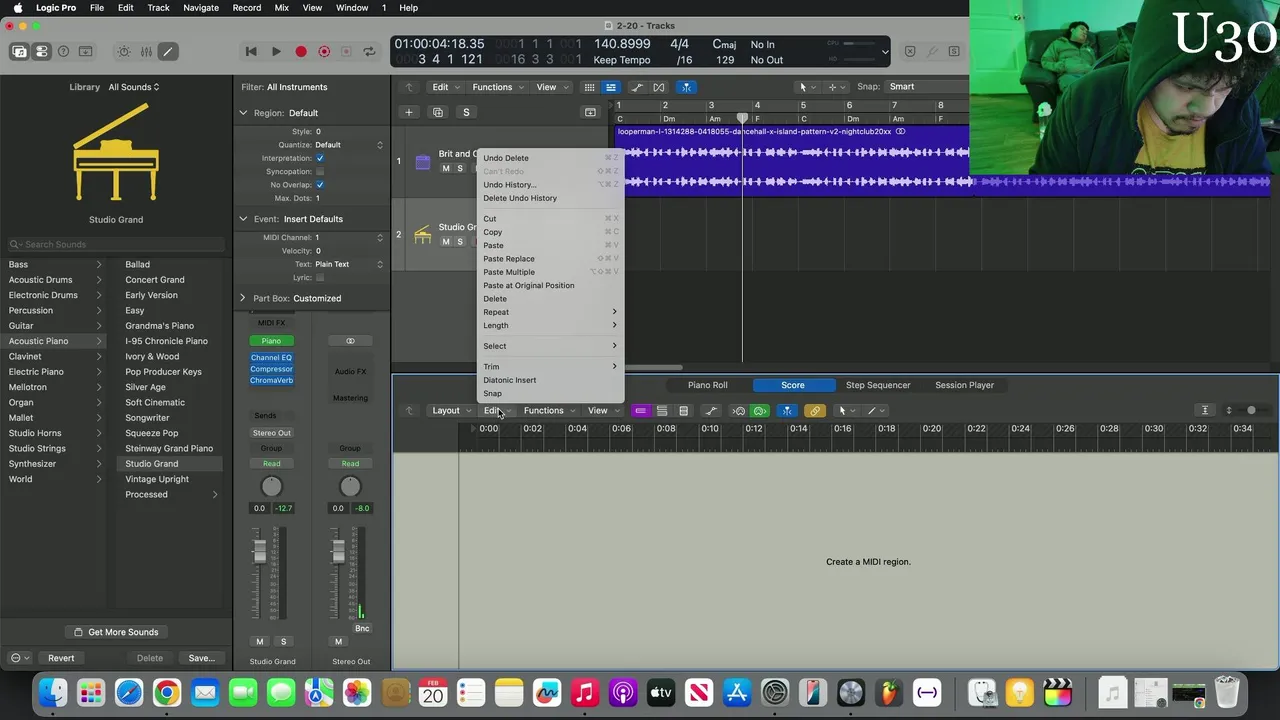Expand the Part Box Customized section
Viewport: 1280px width, 720px height.
[243, 298]
